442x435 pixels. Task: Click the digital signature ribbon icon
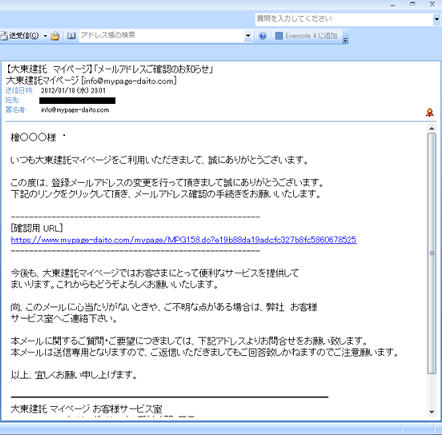tap(430, 112)
